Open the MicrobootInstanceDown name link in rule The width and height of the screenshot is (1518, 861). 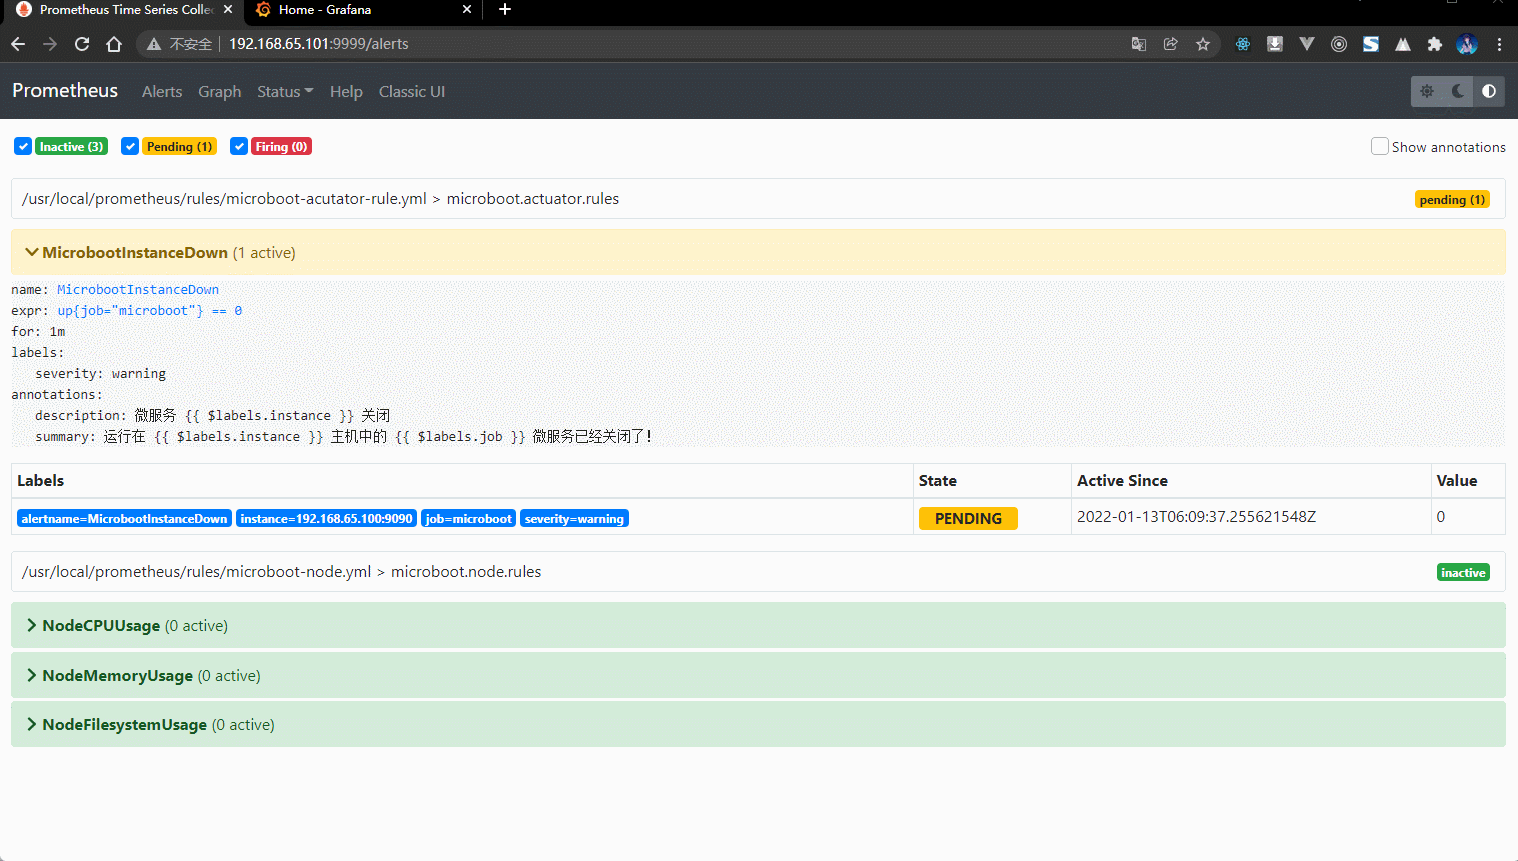point(138,289)
